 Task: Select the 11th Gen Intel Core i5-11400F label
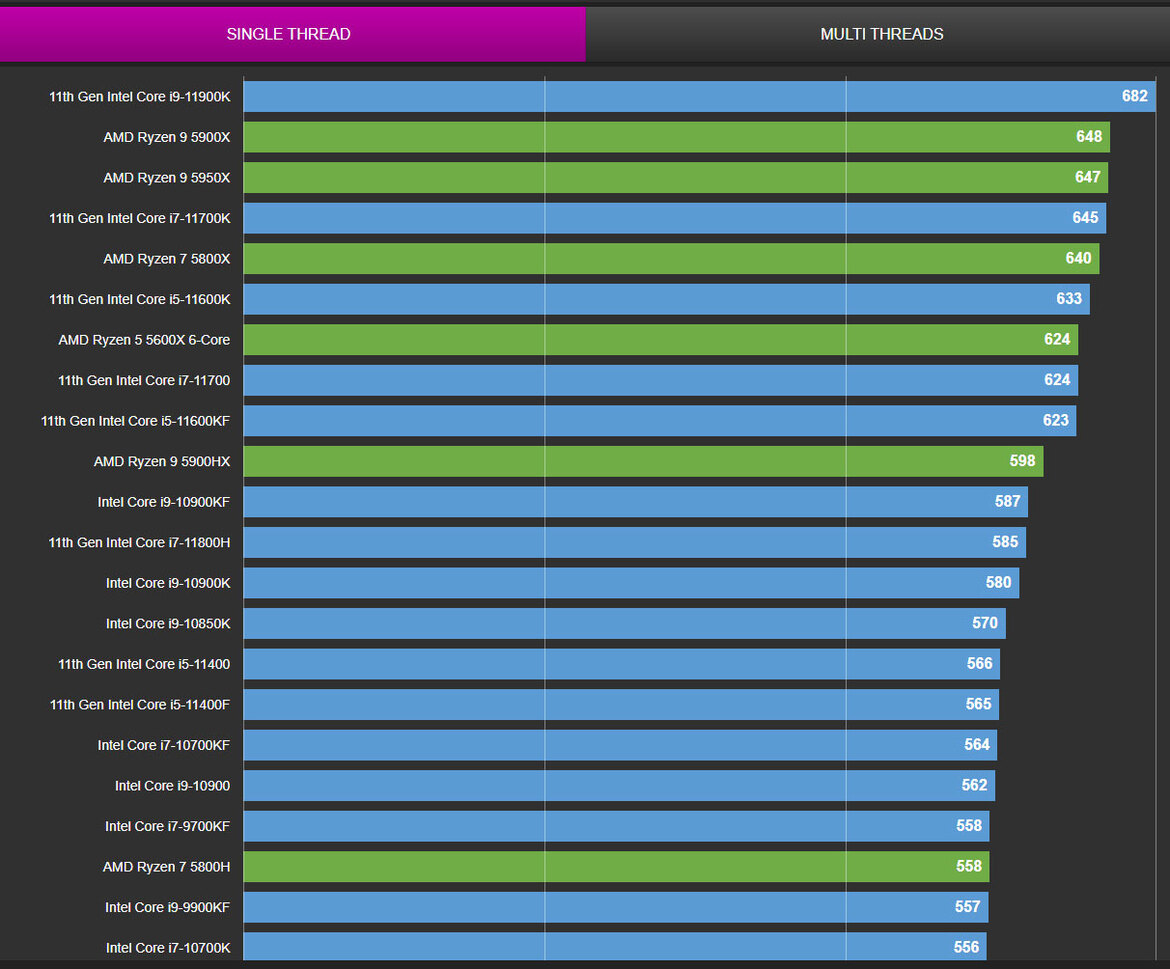(x=140, y=705)
